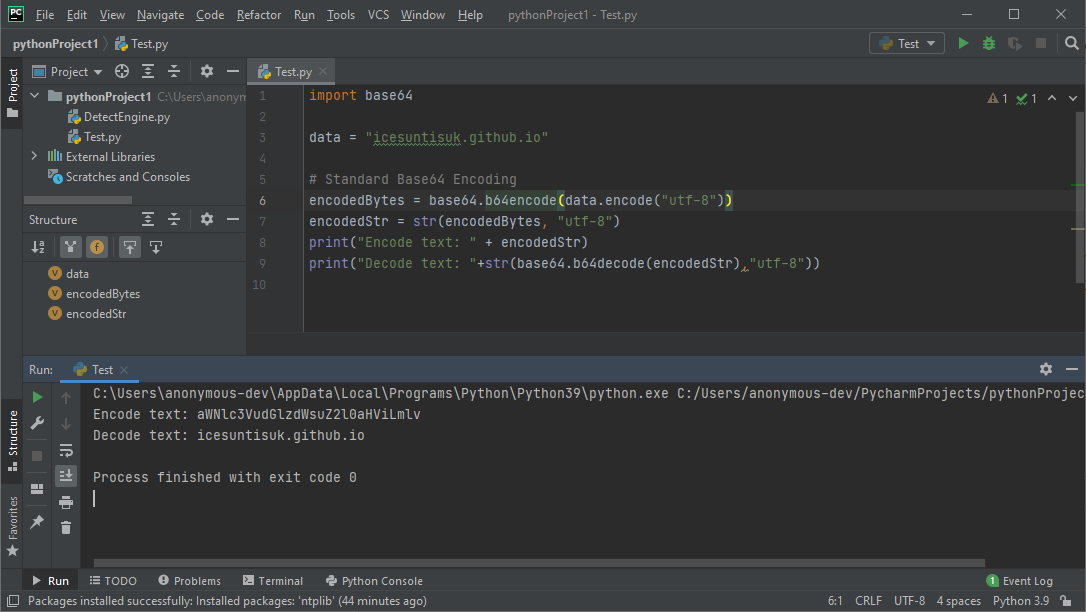
Task: Open Search Everywhere magnifier icon
Action: click(1071, 43)
